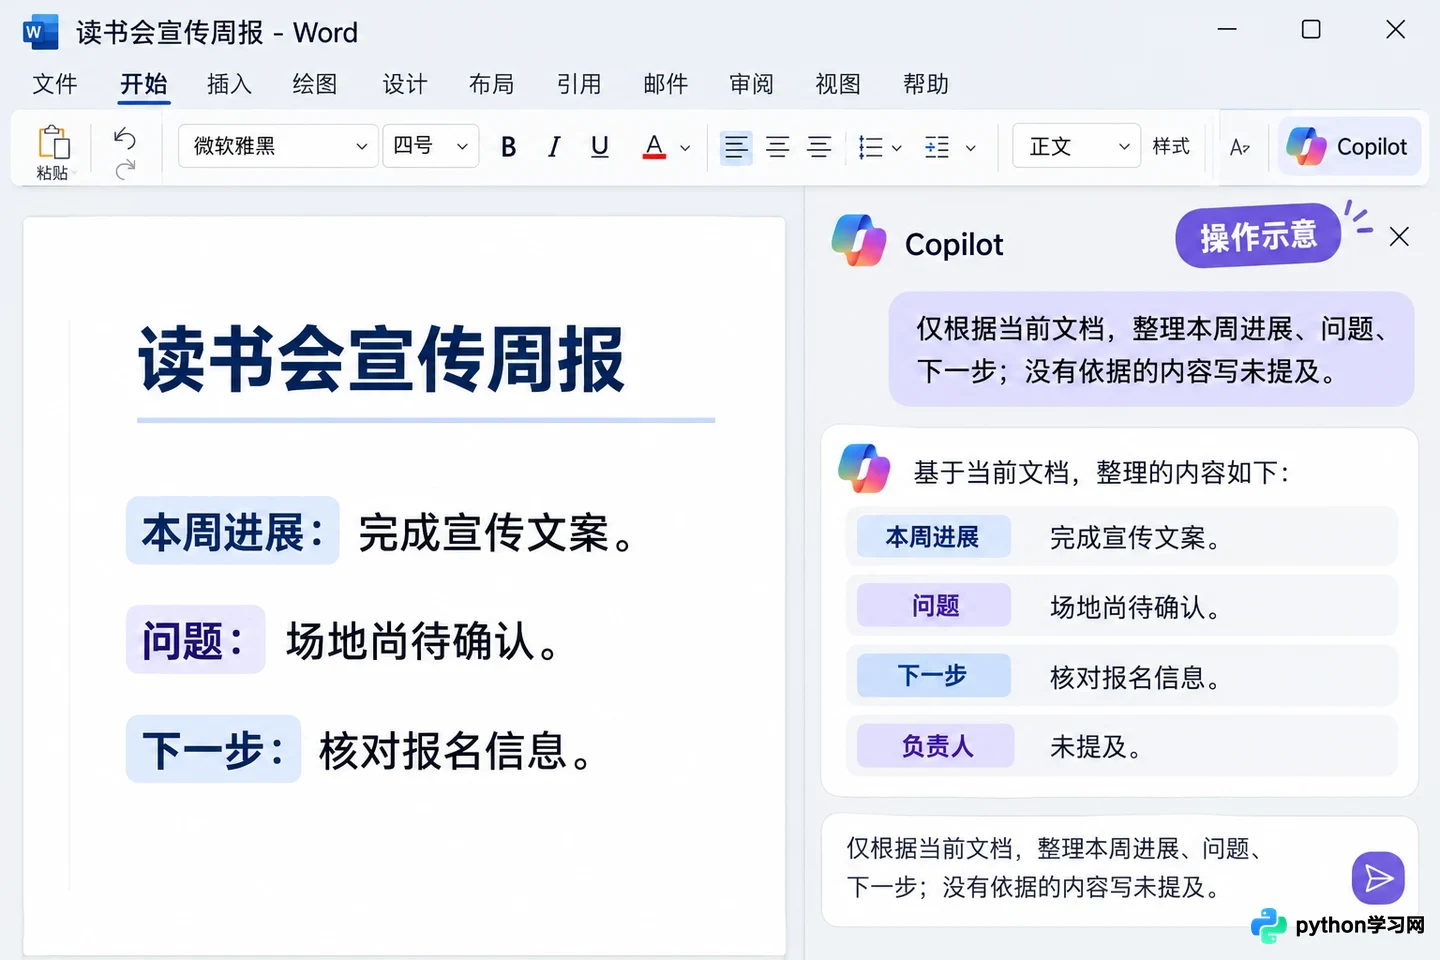The height and width of the screenshot is (960, 1440).
Task: Click 完成宣传文案。 in Copilot response
Action: [x=1135, y=538]
